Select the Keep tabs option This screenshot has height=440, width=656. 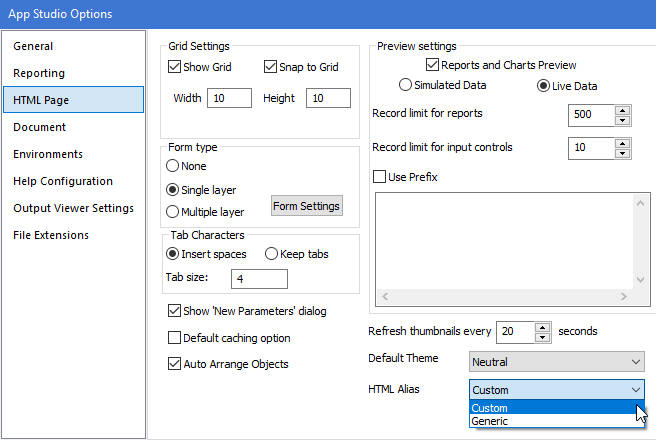(272, 254)
